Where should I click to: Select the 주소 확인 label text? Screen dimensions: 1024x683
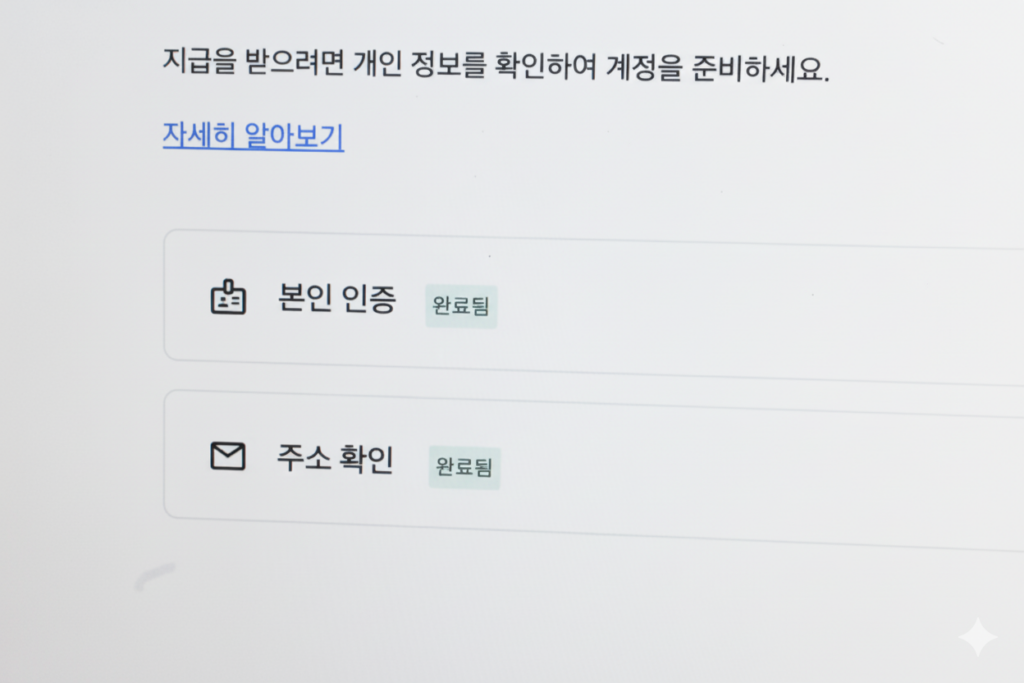click(x=335, y=460)
